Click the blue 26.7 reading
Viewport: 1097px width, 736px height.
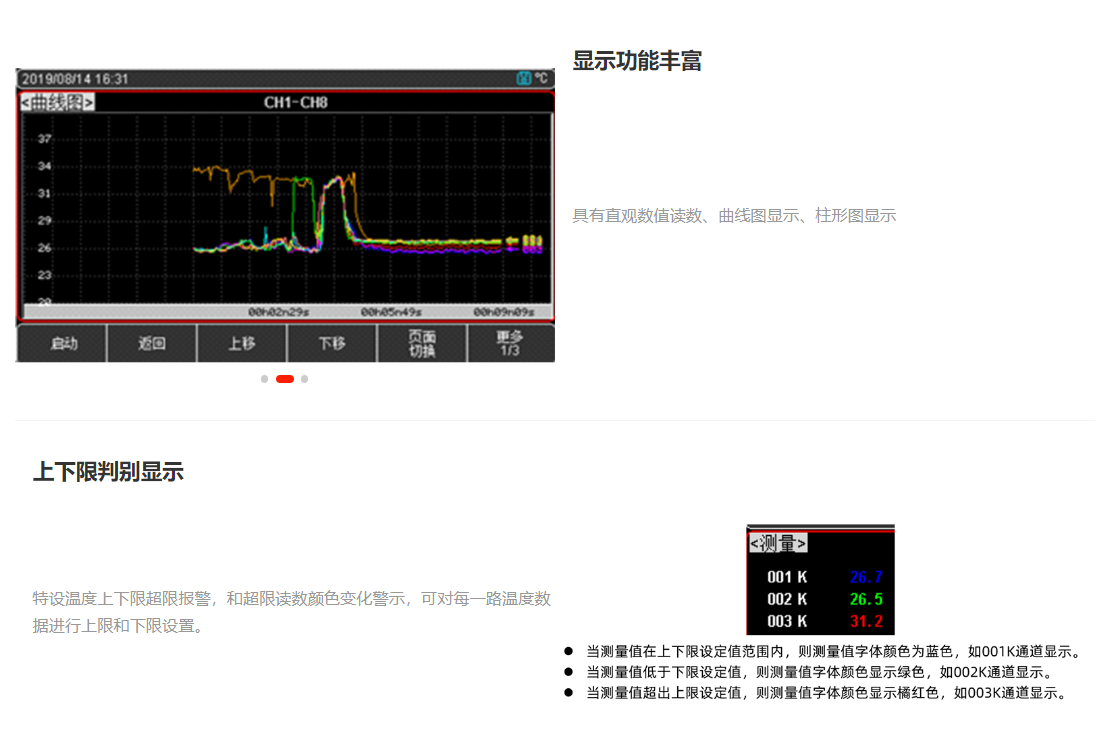(866, 577)
